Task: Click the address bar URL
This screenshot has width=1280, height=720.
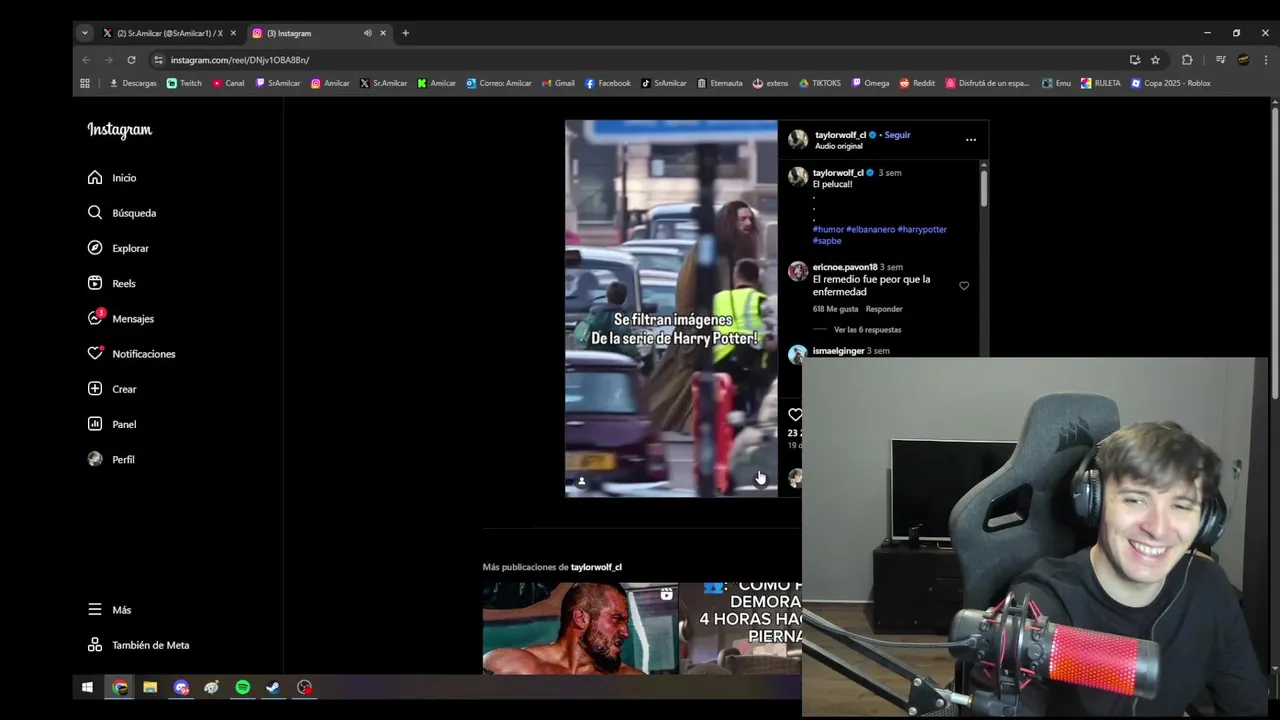Action: (x=240, y=60)
